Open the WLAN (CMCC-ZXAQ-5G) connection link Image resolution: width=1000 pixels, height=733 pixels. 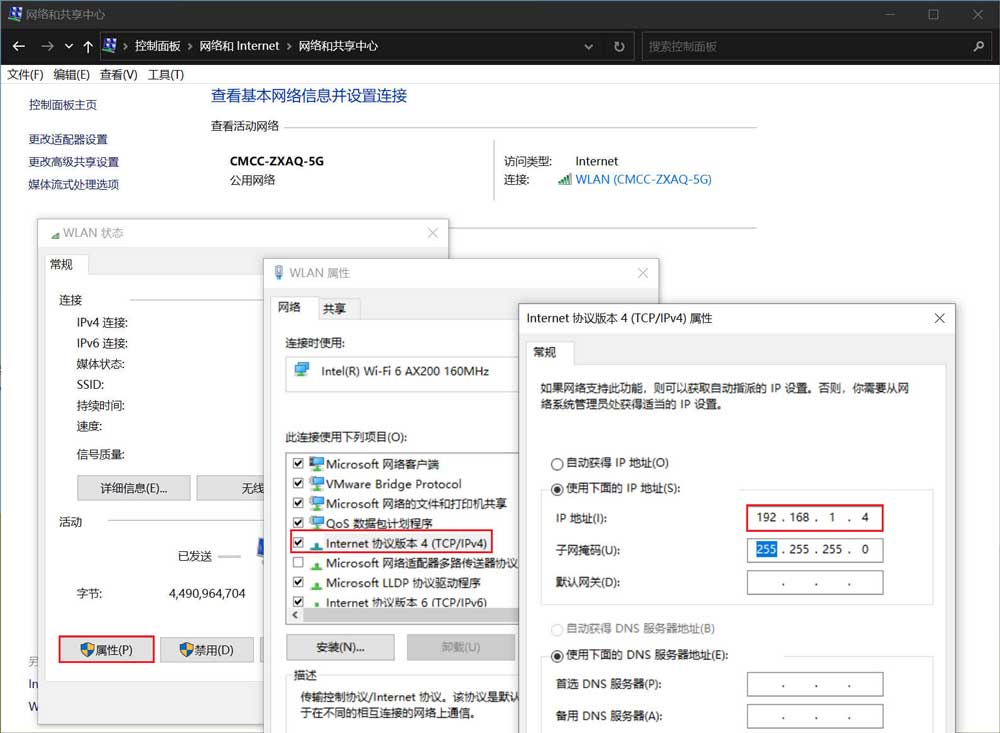(x=643, y=179)
